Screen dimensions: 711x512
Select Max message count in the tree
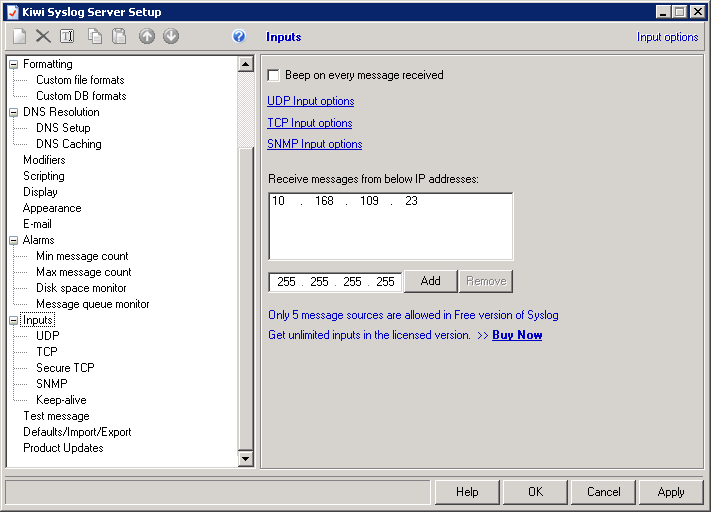click(84, 272)
